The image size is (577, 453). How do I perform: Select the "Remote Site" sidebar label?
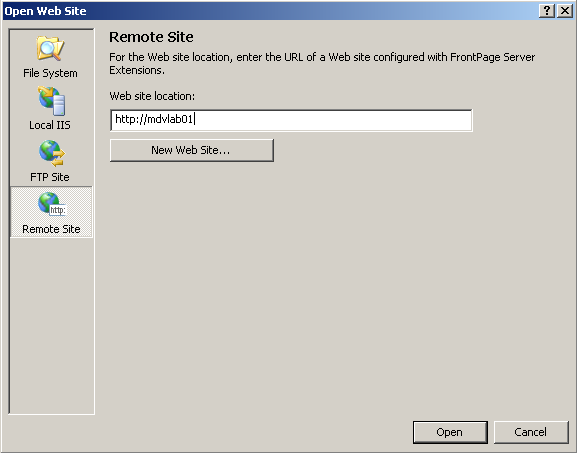click(51, 229)
